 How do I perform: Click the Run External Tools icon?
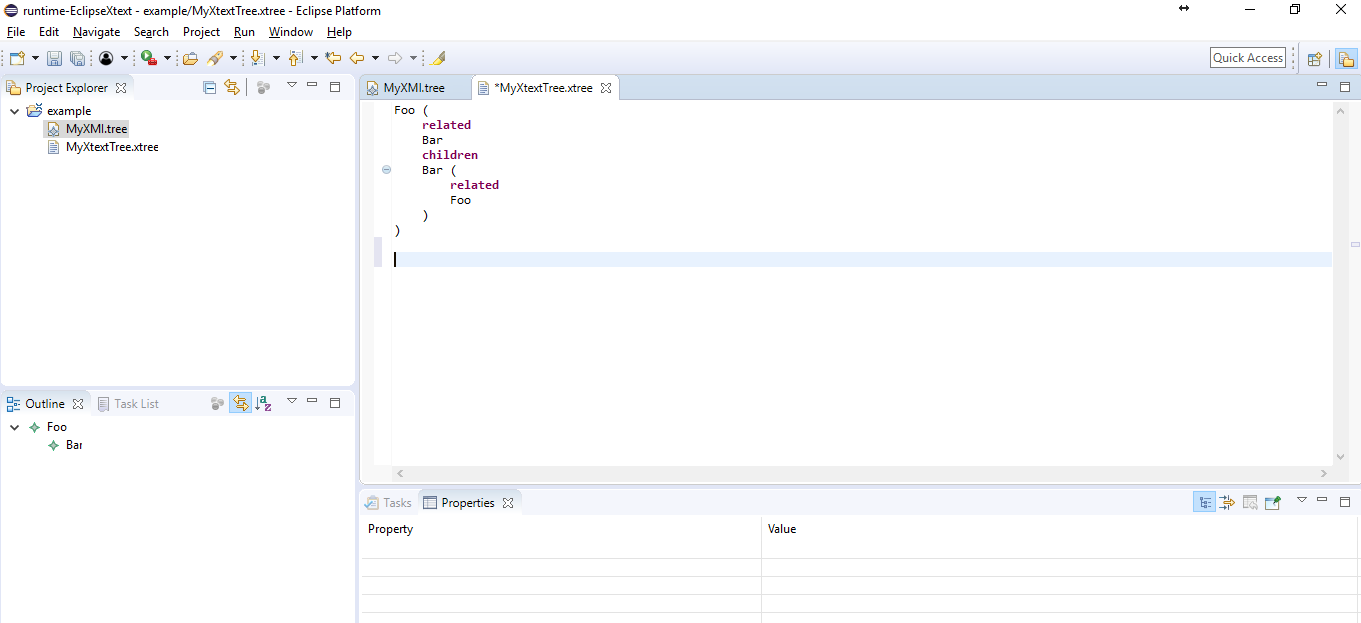click(x=148, y=58)
